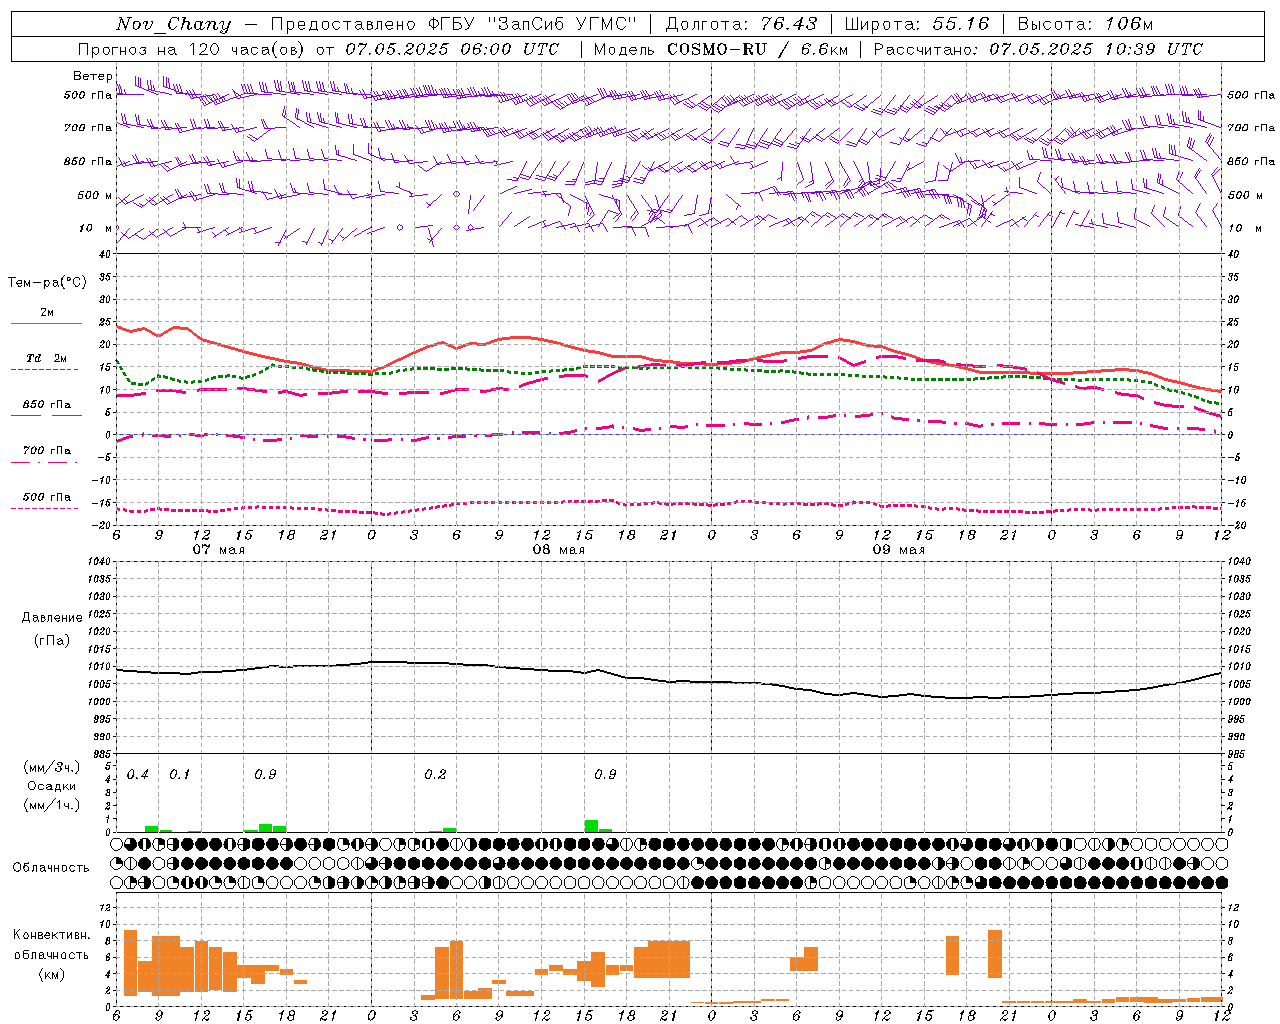Click the (гПа) pressure unit label

[x=52, y=641]
